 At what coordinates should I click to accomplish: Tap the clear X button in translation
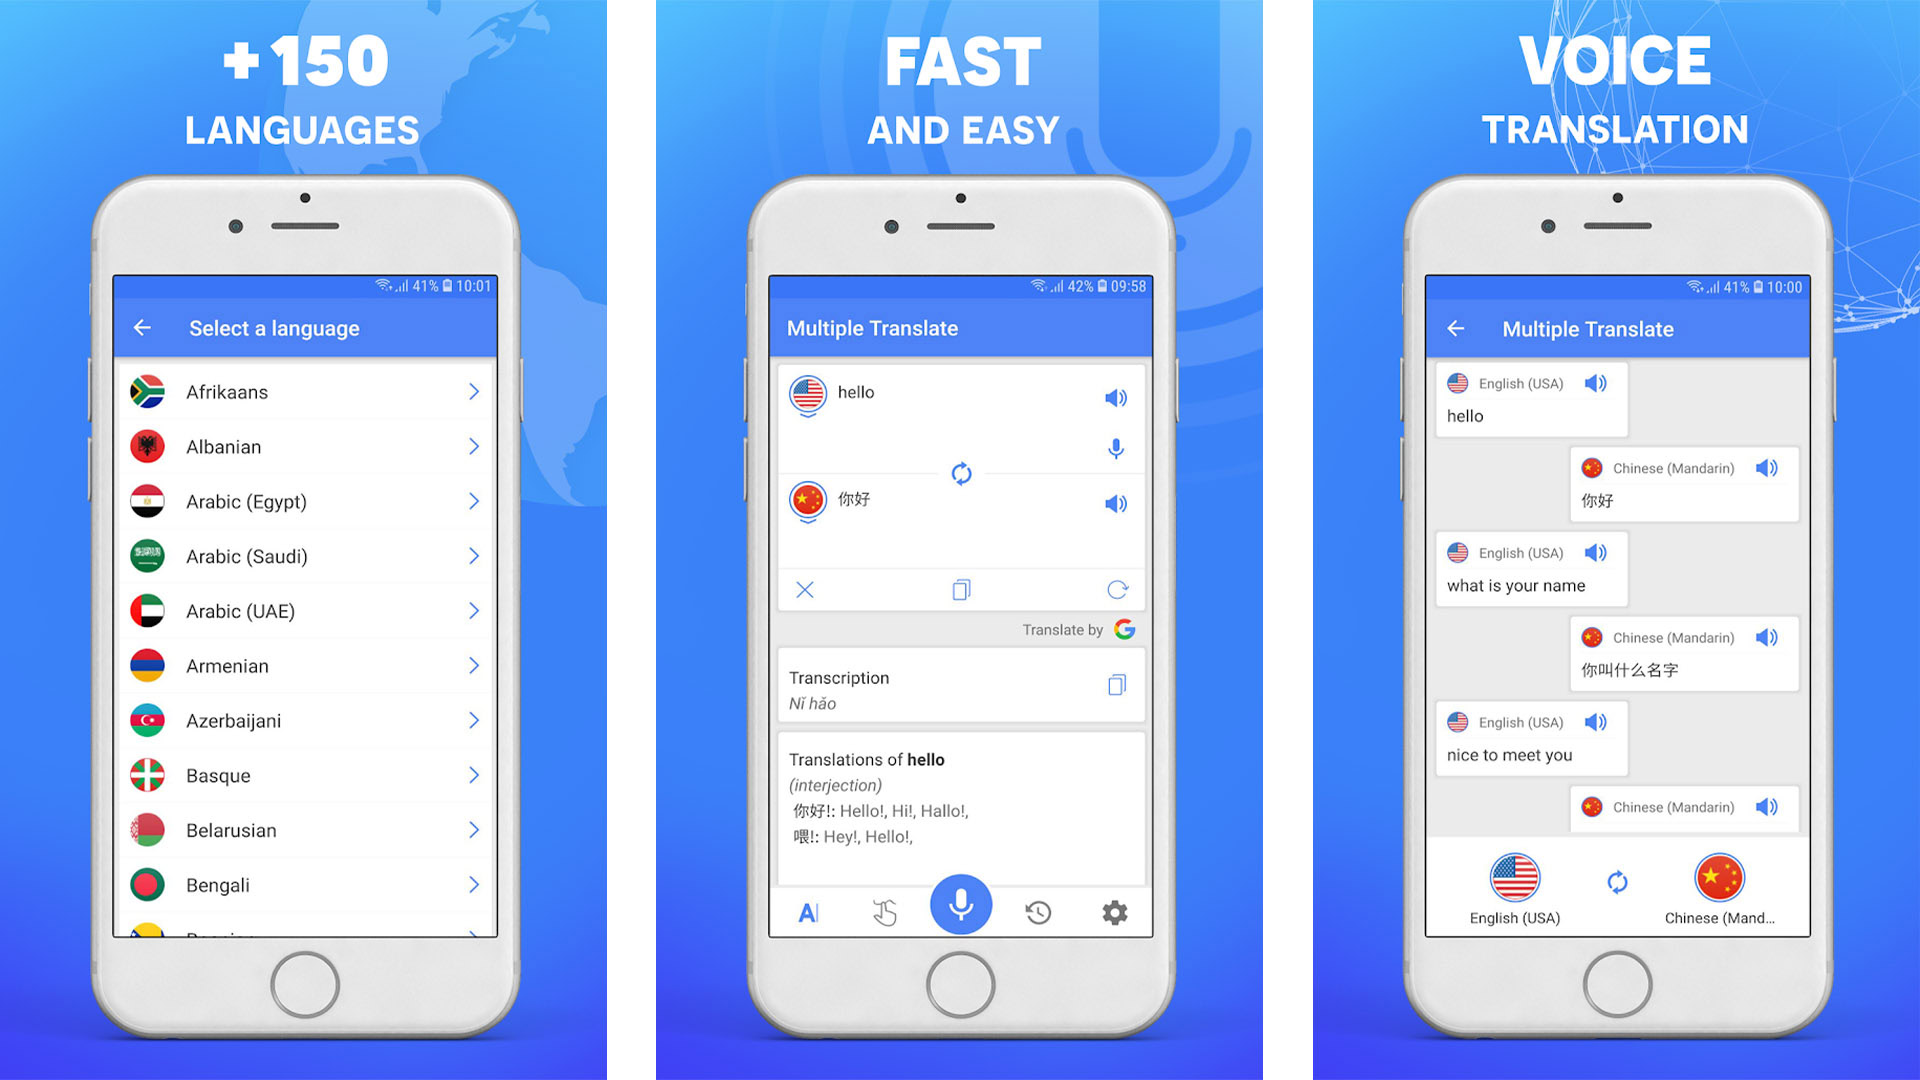806,588
